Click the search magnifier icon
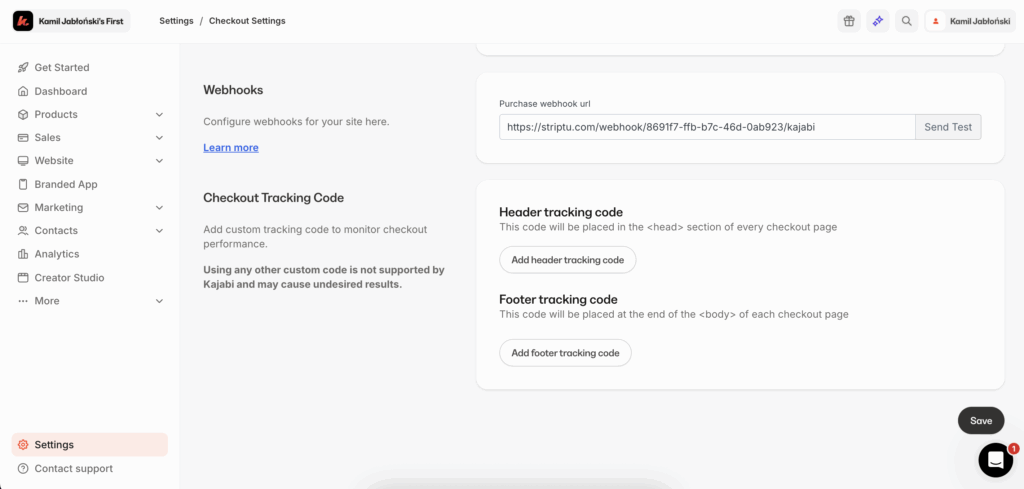The width and height of the screenshot is (1024, 489). [906, 21]
